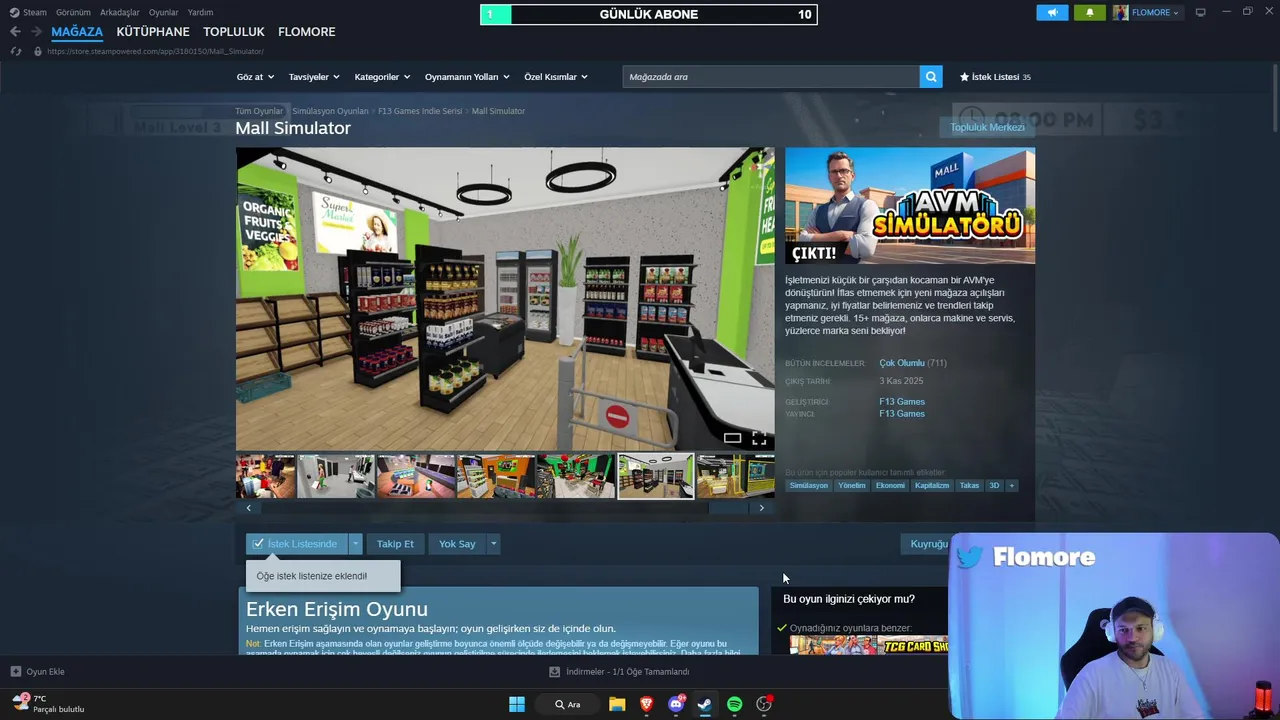The height and width of the screenshot is (720, 1280).
Task: Click the Ara search box on the taskbar
Action: click(569, 704)
